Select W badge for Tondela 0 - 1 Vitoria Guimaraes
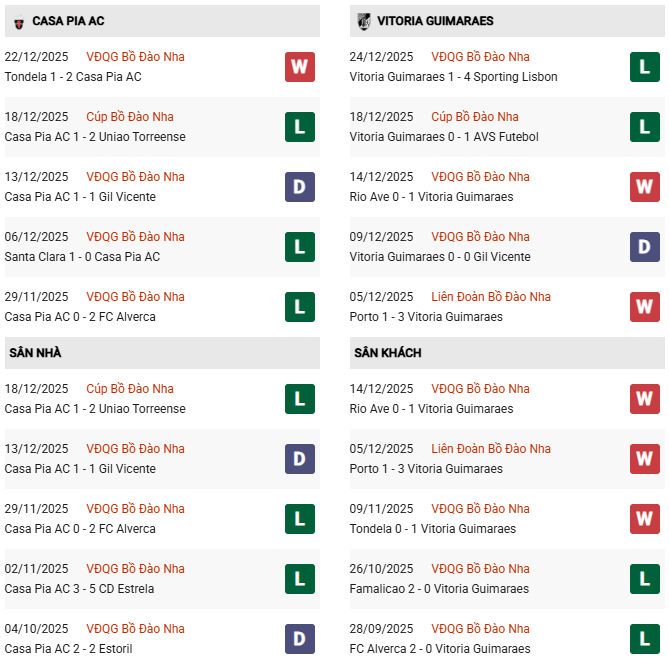Screen dimensions: 669x665 point(644,519)
